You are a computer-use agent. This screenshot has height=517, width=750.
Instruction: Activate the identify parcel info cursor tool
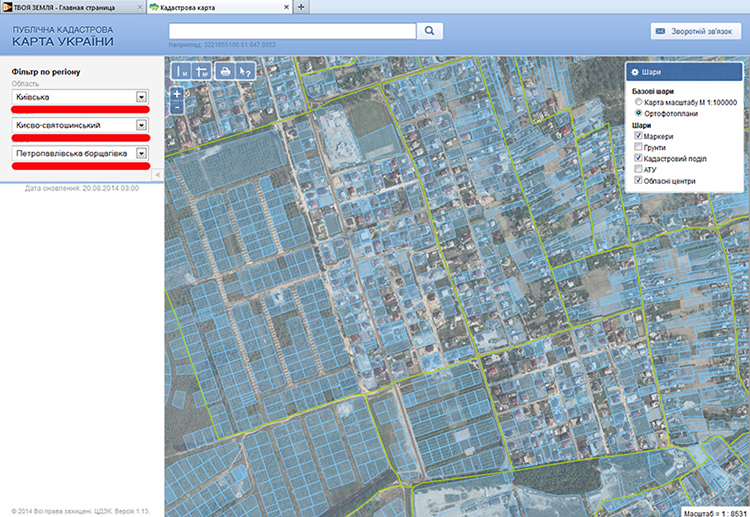(x=245, y=71)
